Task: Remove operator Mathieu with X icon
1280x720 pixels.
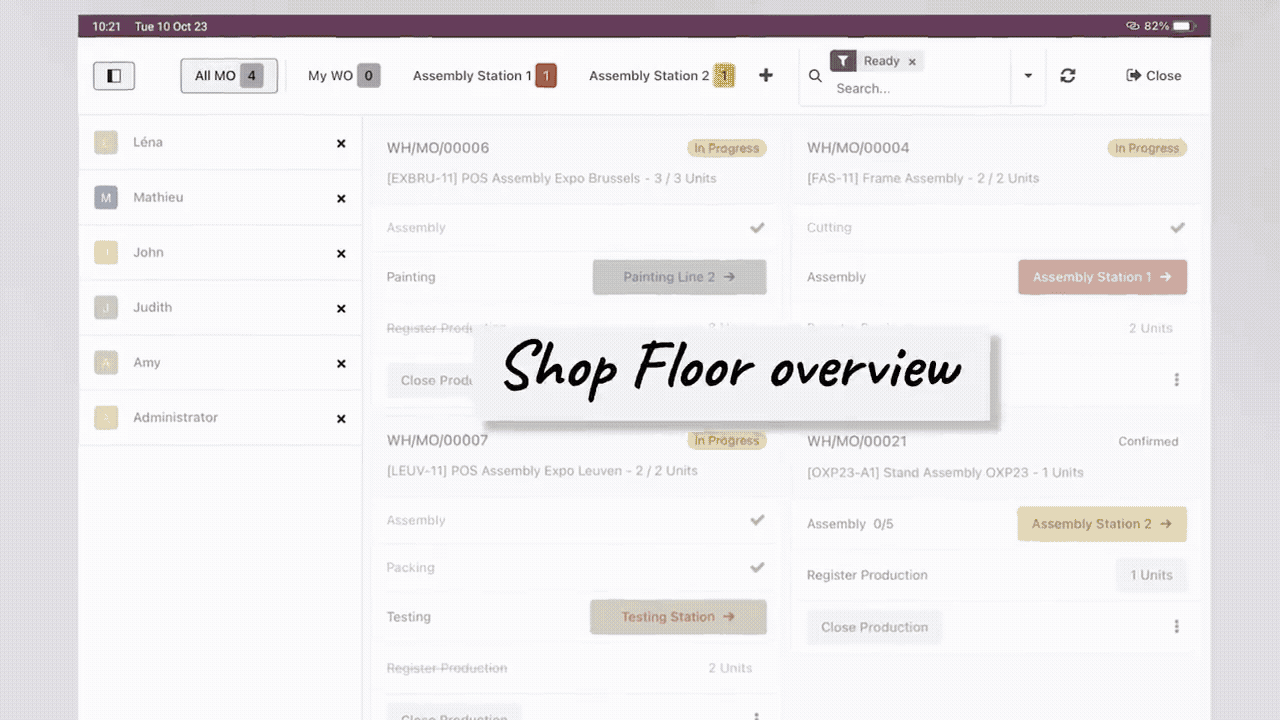Action: pos(341,199)
